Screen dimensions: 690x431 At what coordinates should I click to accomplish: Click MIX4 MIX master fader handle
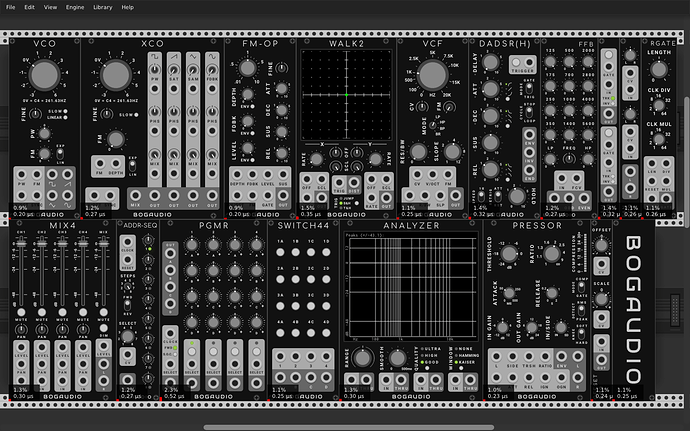pyautogui.click(x=103, y=243)
